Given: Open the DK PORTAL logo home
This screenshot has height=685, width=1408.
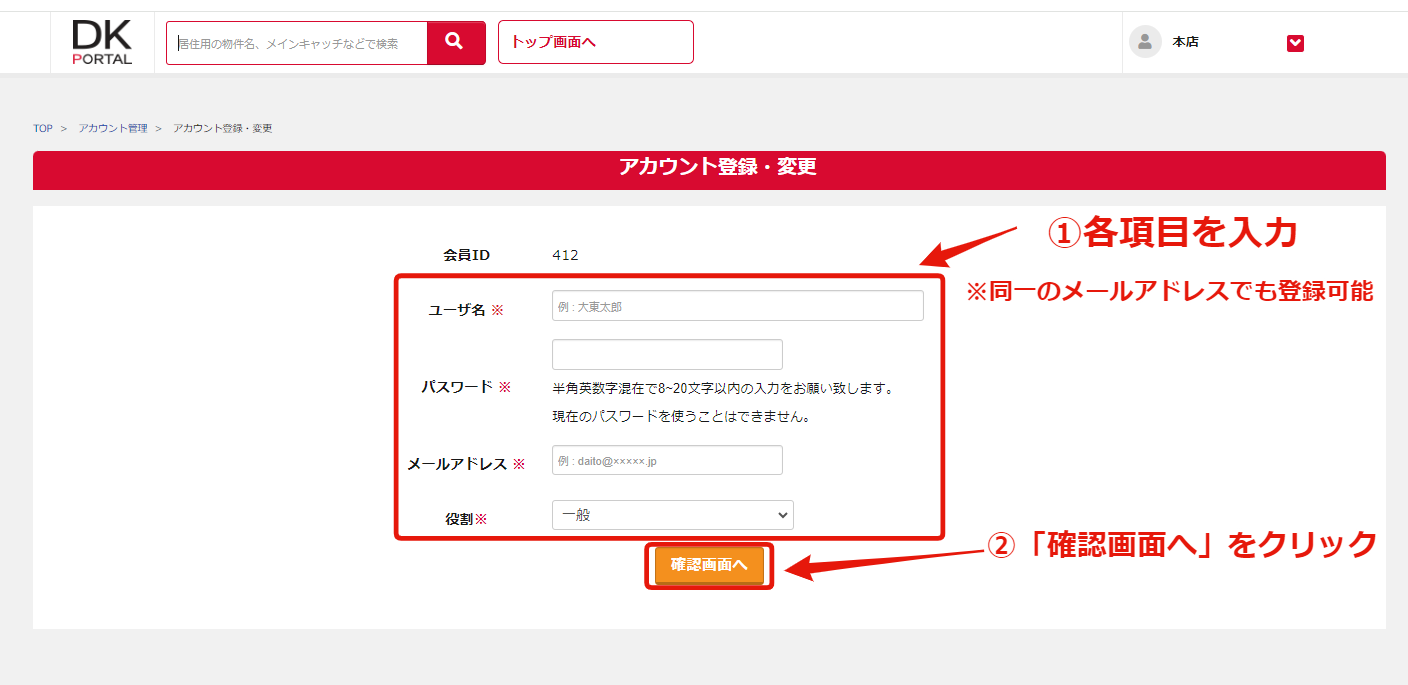Looking at the screenshot, I should click(102, 42).
